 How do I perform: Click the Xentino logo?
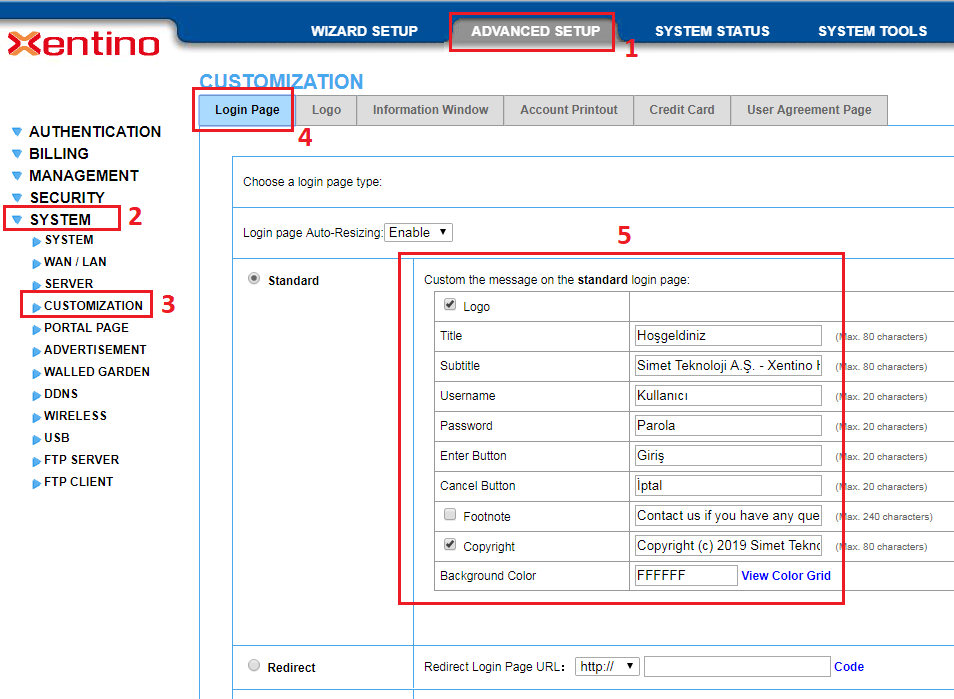click(84, 44)
